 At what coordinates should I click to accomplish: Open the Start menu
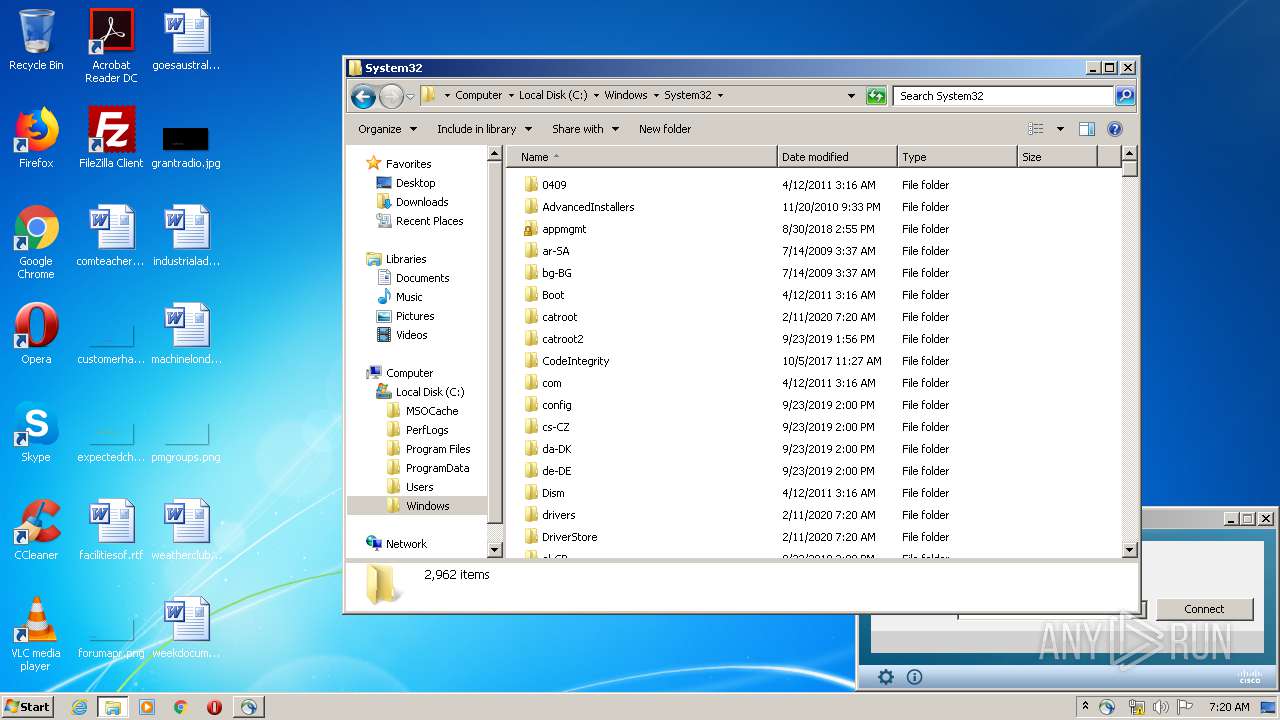pyautogui.click(x=27, y=707)
